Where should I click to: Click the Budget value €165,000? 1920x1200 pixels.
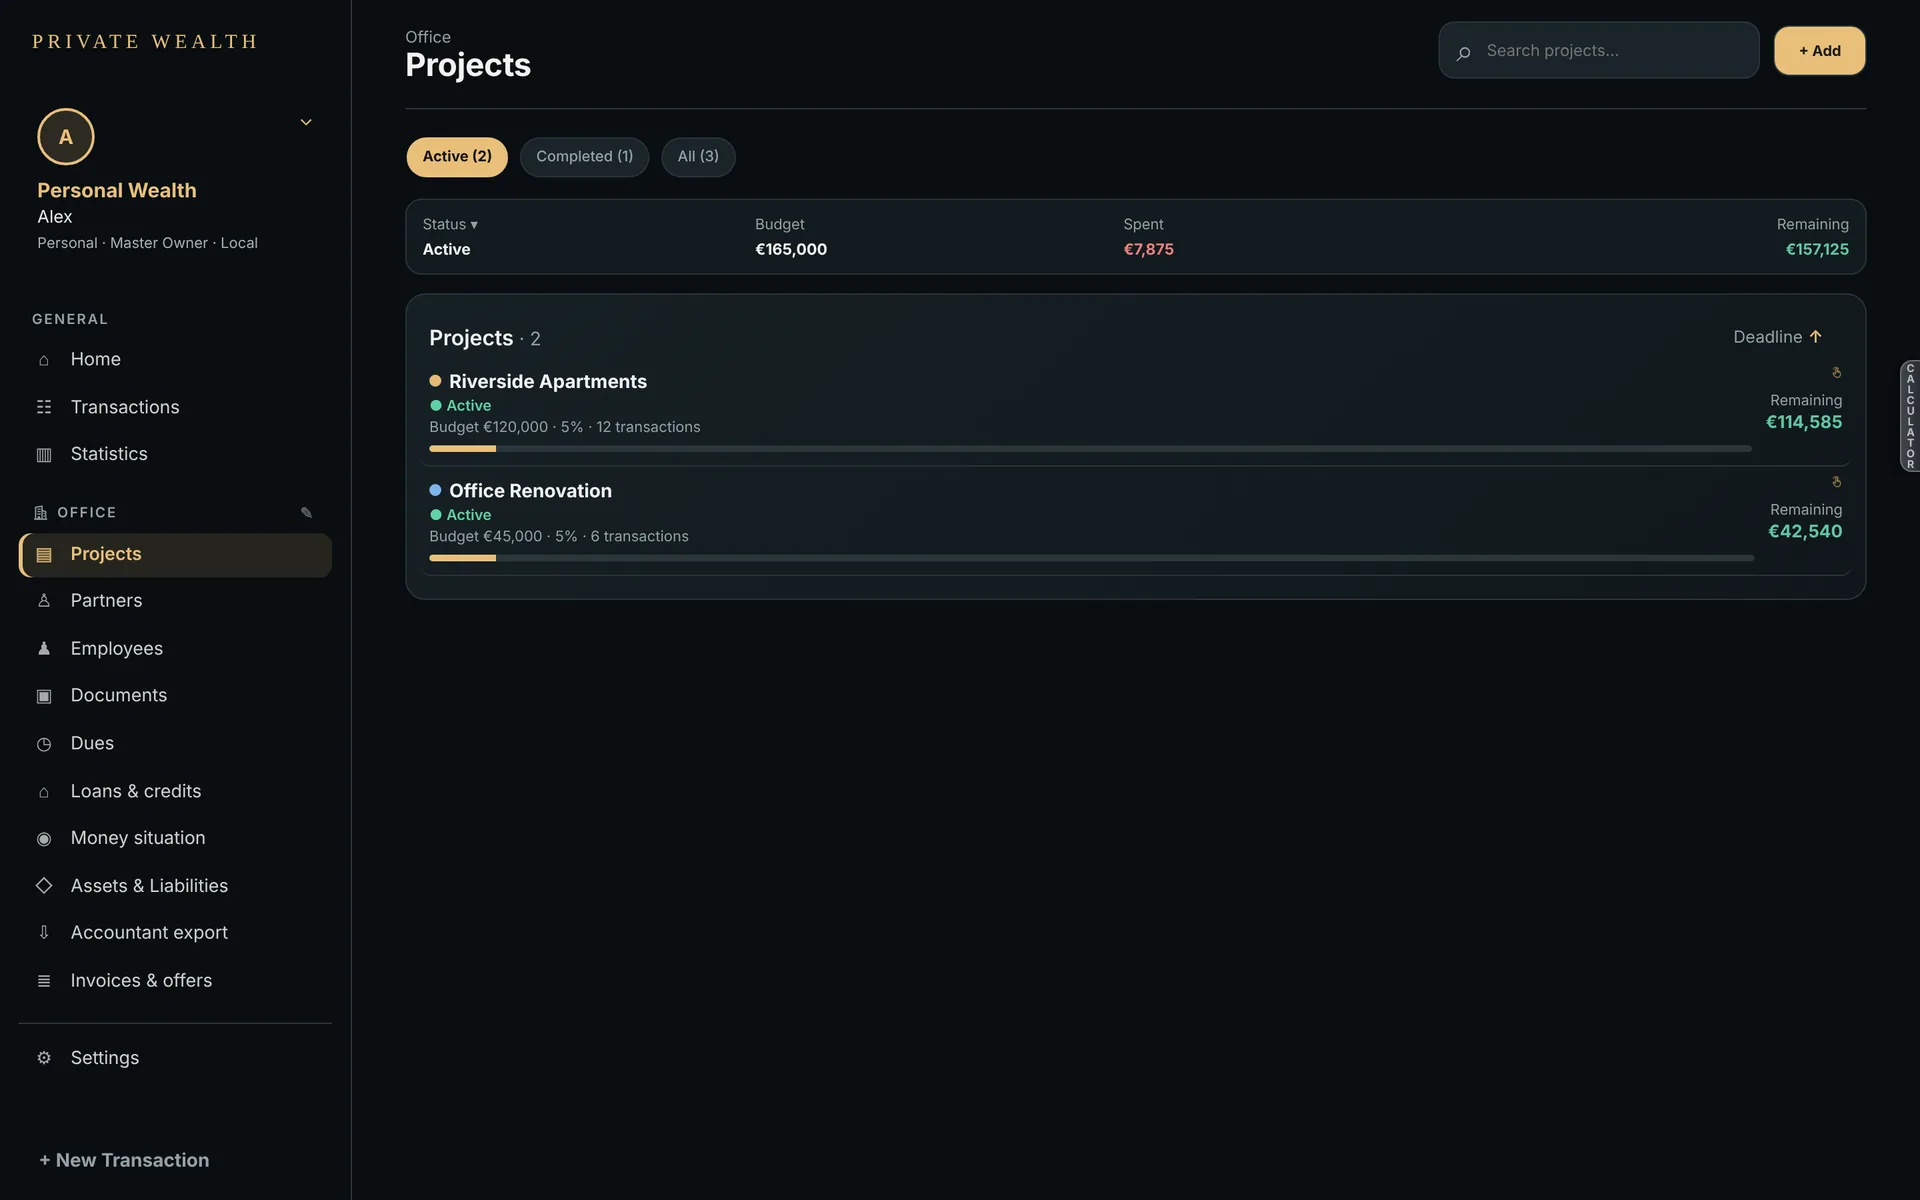point(791,250)
